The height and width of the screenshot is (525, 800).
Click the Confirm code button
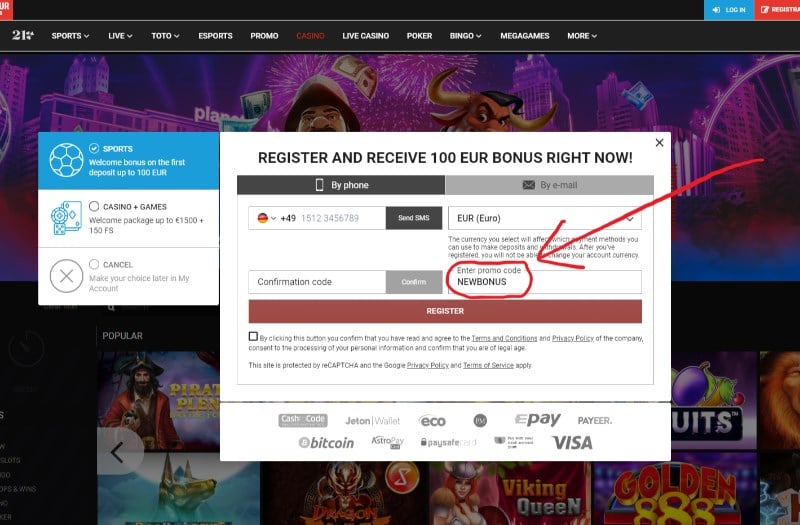click(414, 282)
